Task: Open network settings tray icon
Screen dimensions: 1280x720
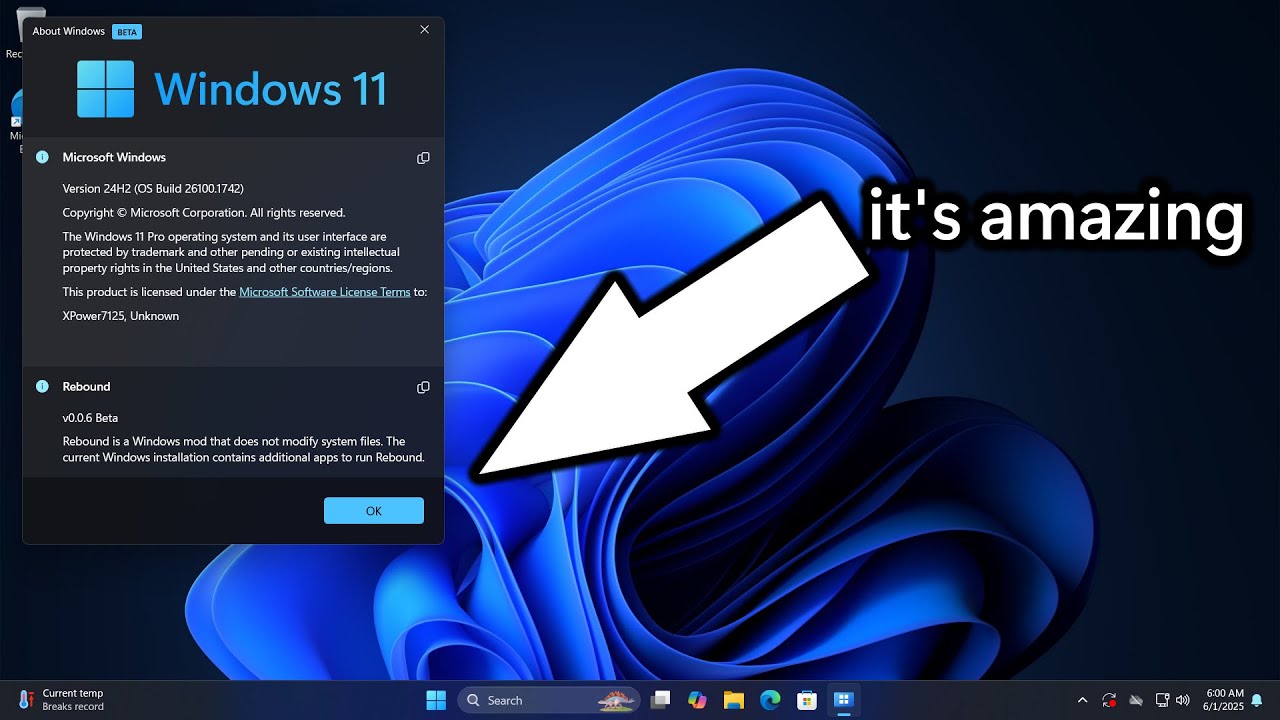Action: [x=1162, y=700]
